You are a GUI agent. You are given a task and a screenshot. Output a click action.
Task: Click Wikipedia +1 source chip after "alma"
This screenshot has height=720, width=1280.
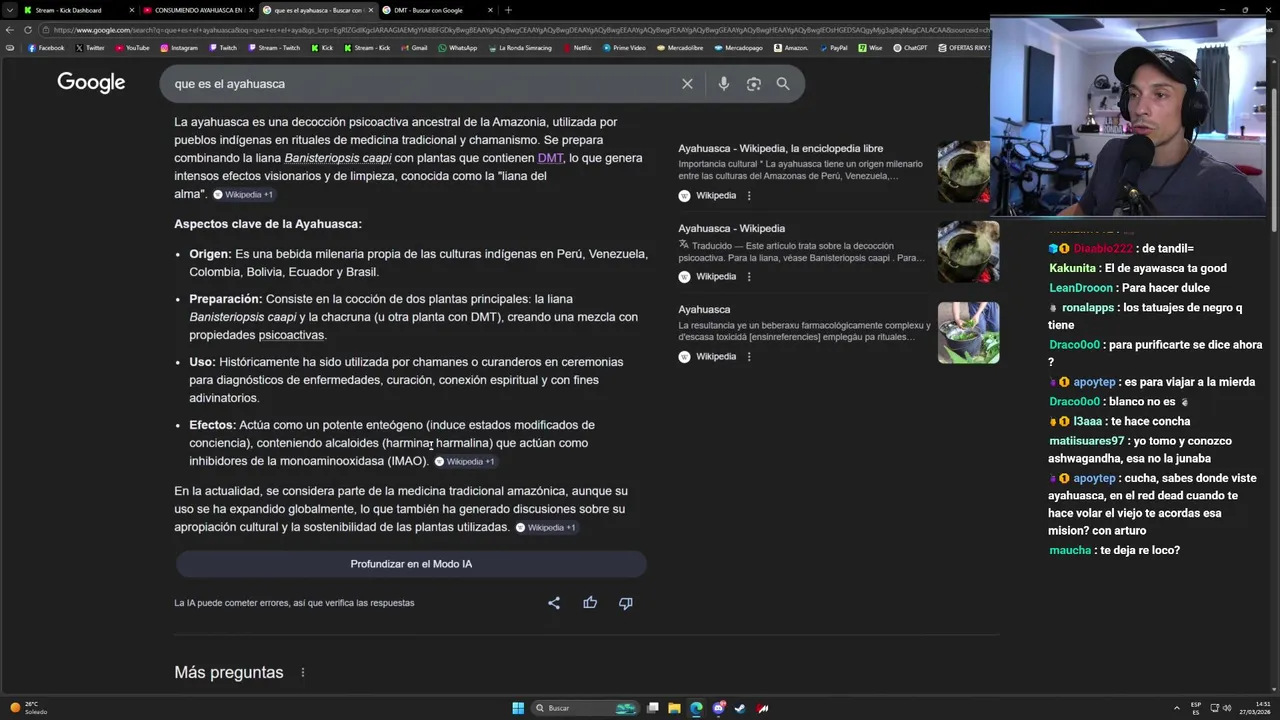[243, 195]
